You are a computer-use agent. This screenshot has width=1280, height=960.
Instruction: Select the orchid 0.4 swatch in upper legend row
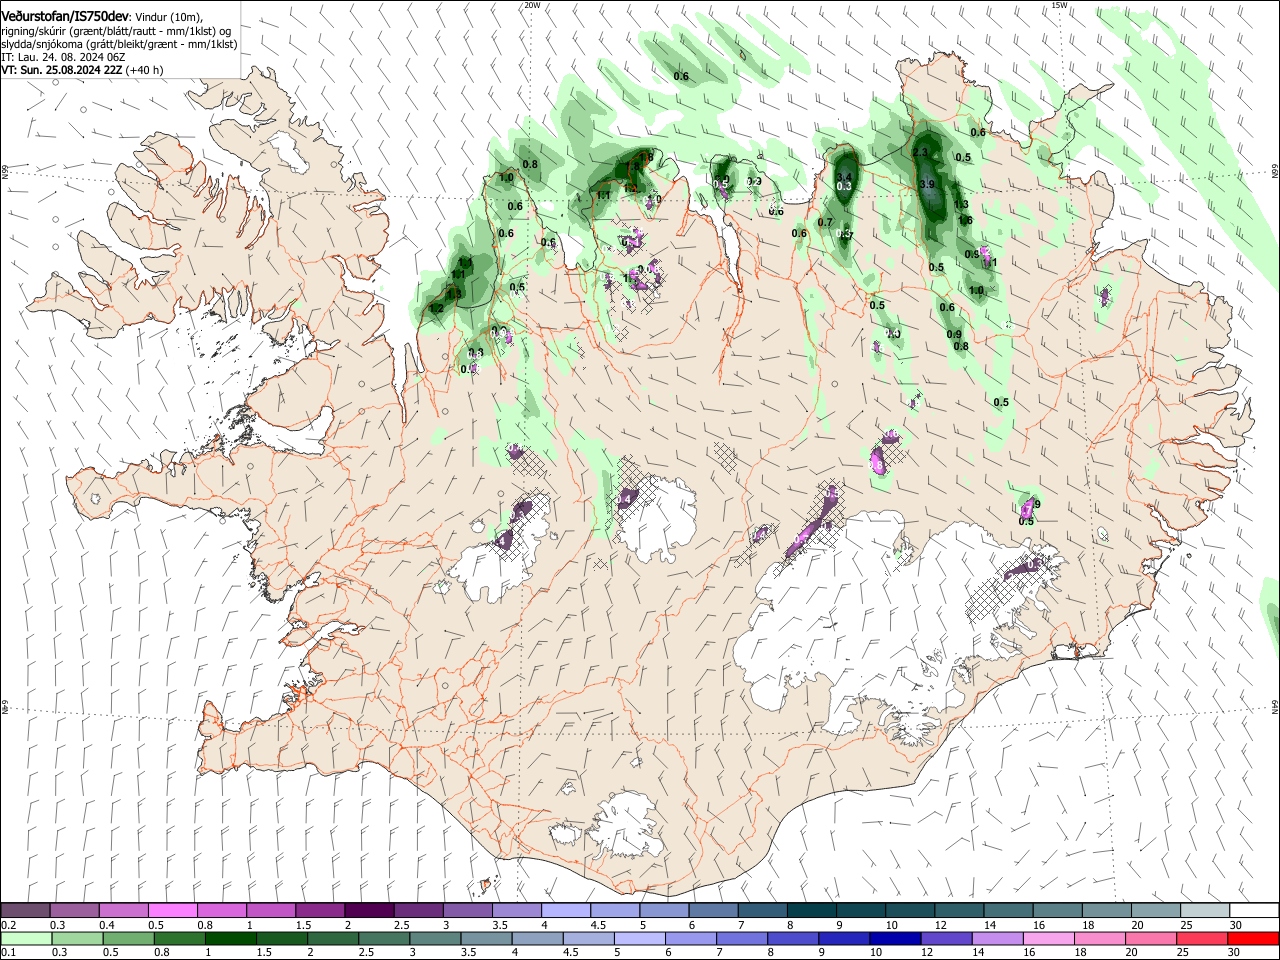(123, 911)
